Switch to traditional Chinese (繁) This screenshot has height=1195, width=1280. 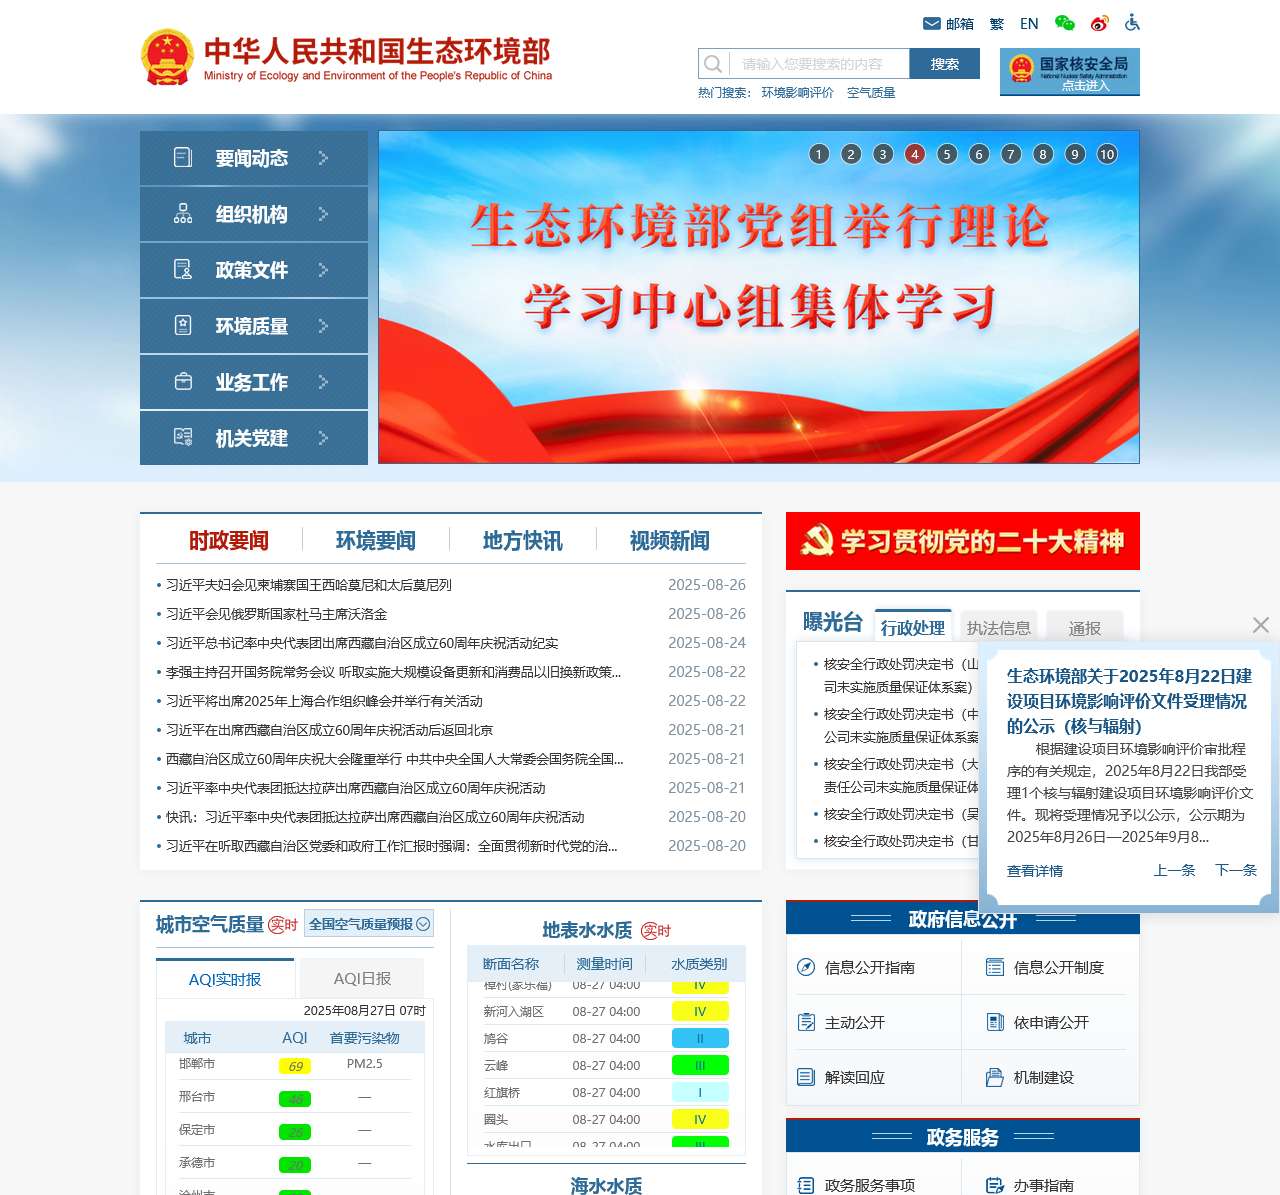[997, 24]
